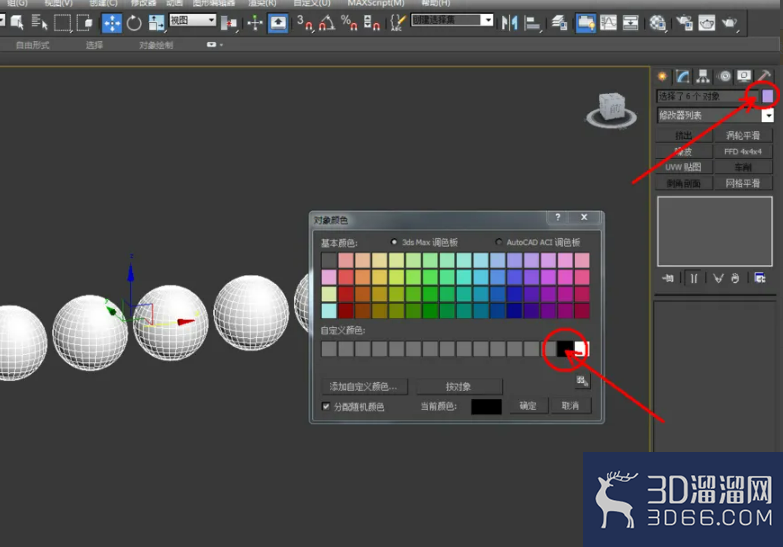Toggle the Graphite ribbon icon
This screenshot has width=783, height=547.
(x=585, y=23)
